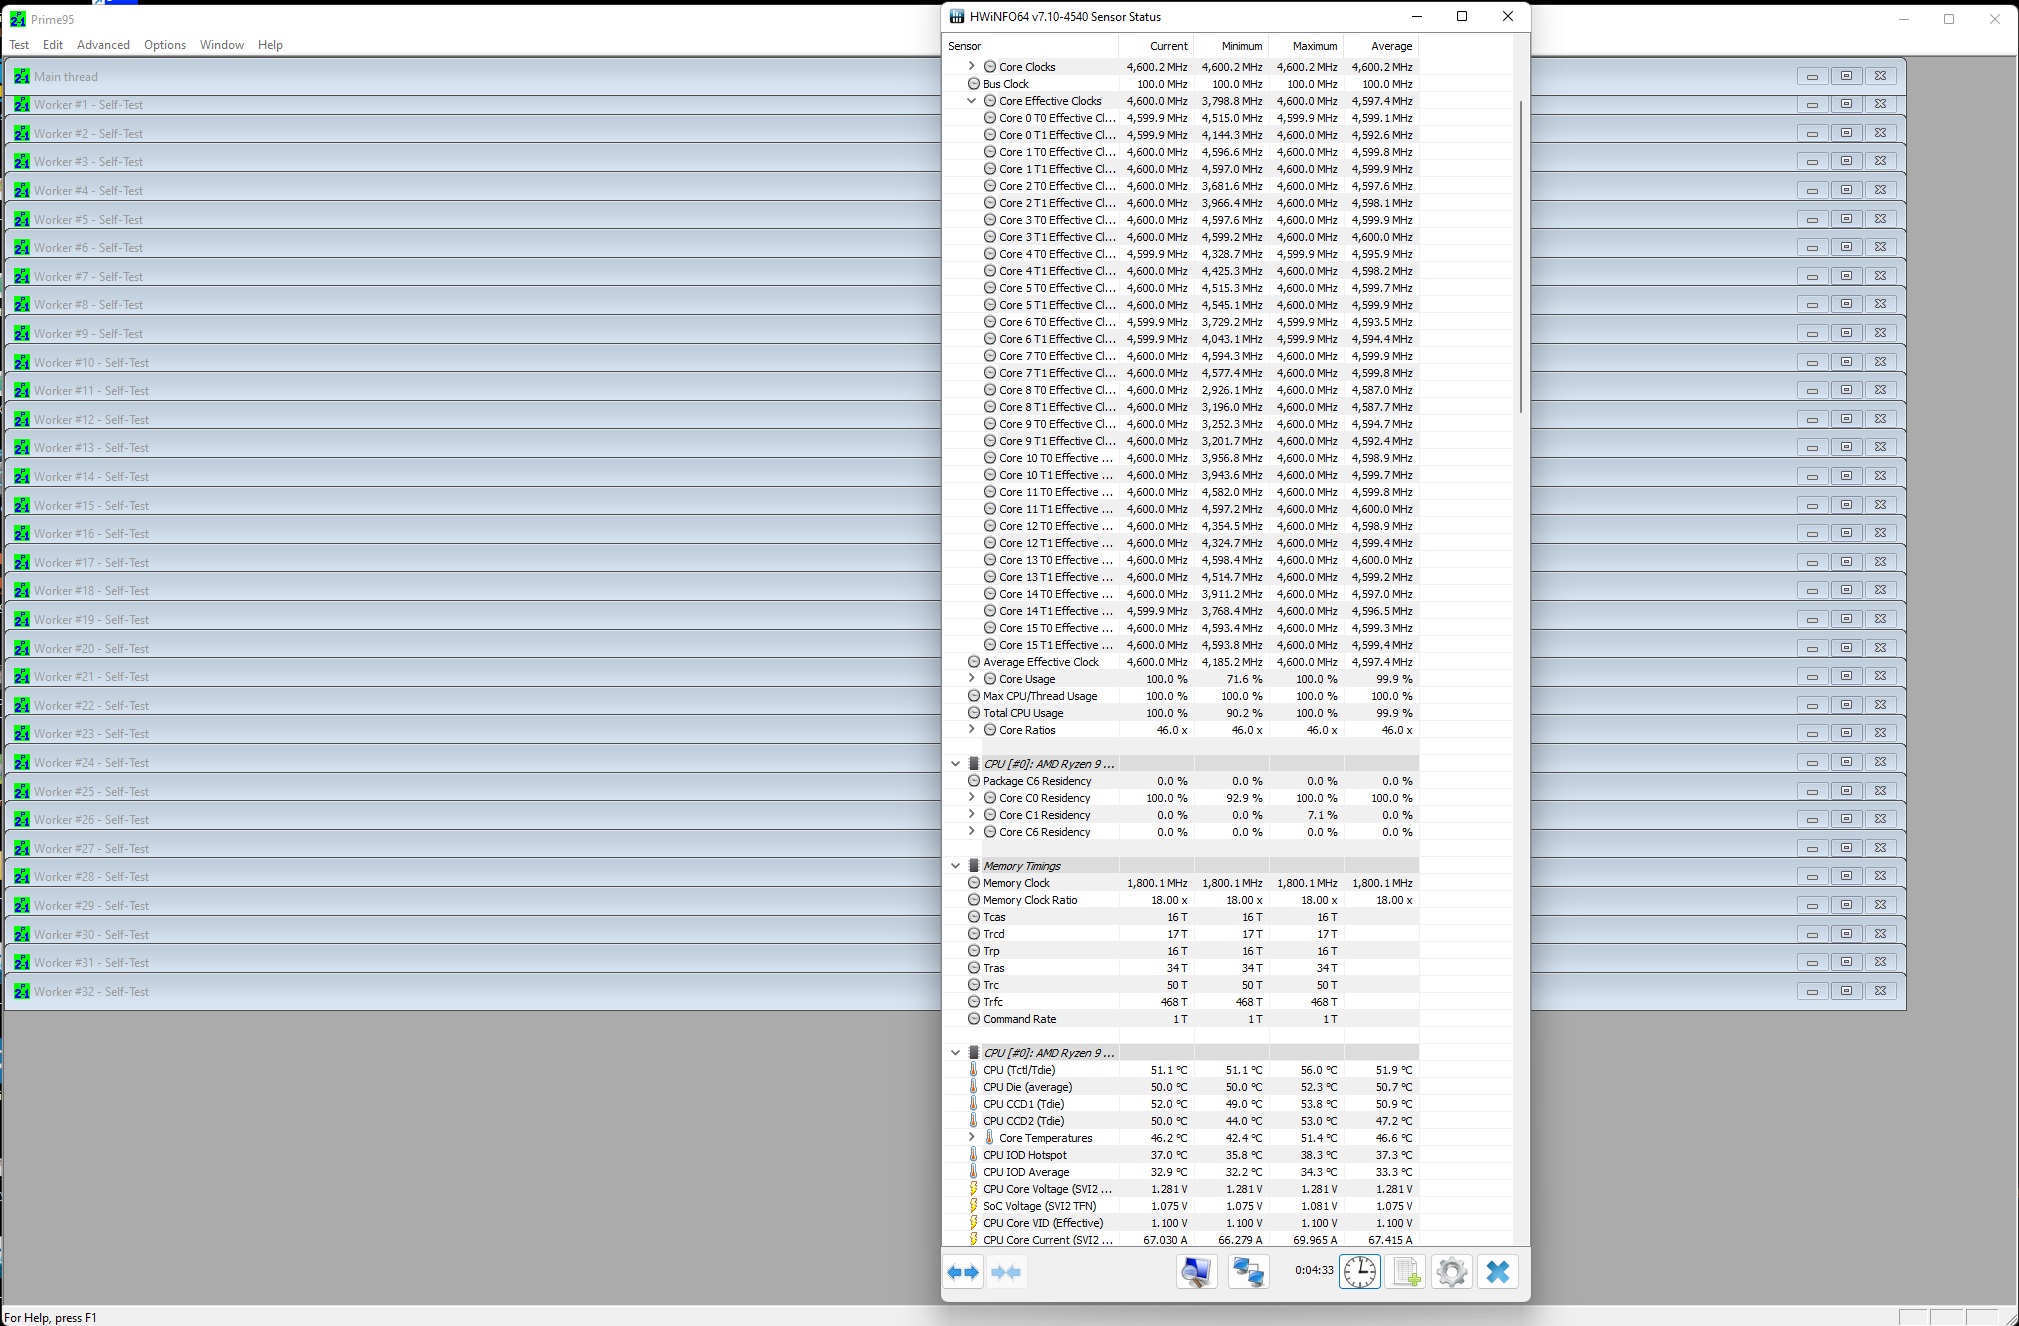Click the shrink sensor window arrows icon
Screen dimensions: 2019x1326
(x=1006, y=1272)
